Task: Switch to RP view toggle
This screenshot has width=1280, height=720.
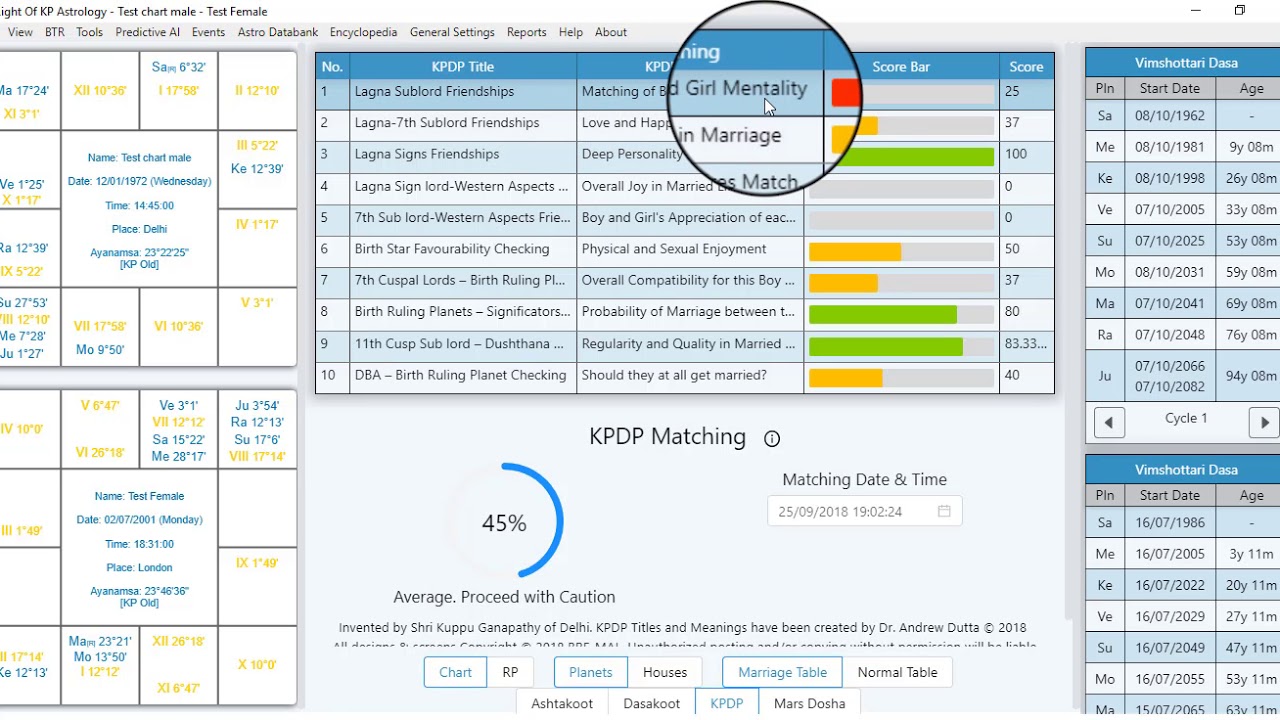Action: (510, 672)
